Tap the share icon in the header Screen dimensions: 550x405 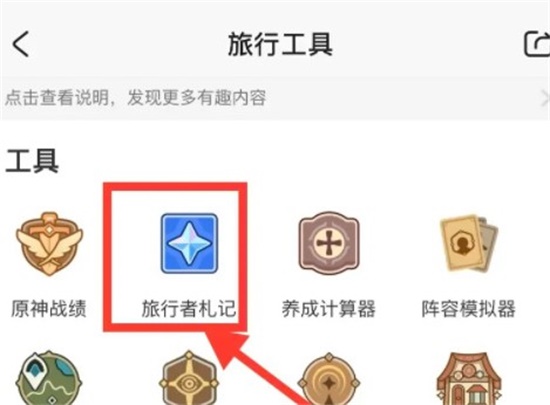click(x=537, y=44)
